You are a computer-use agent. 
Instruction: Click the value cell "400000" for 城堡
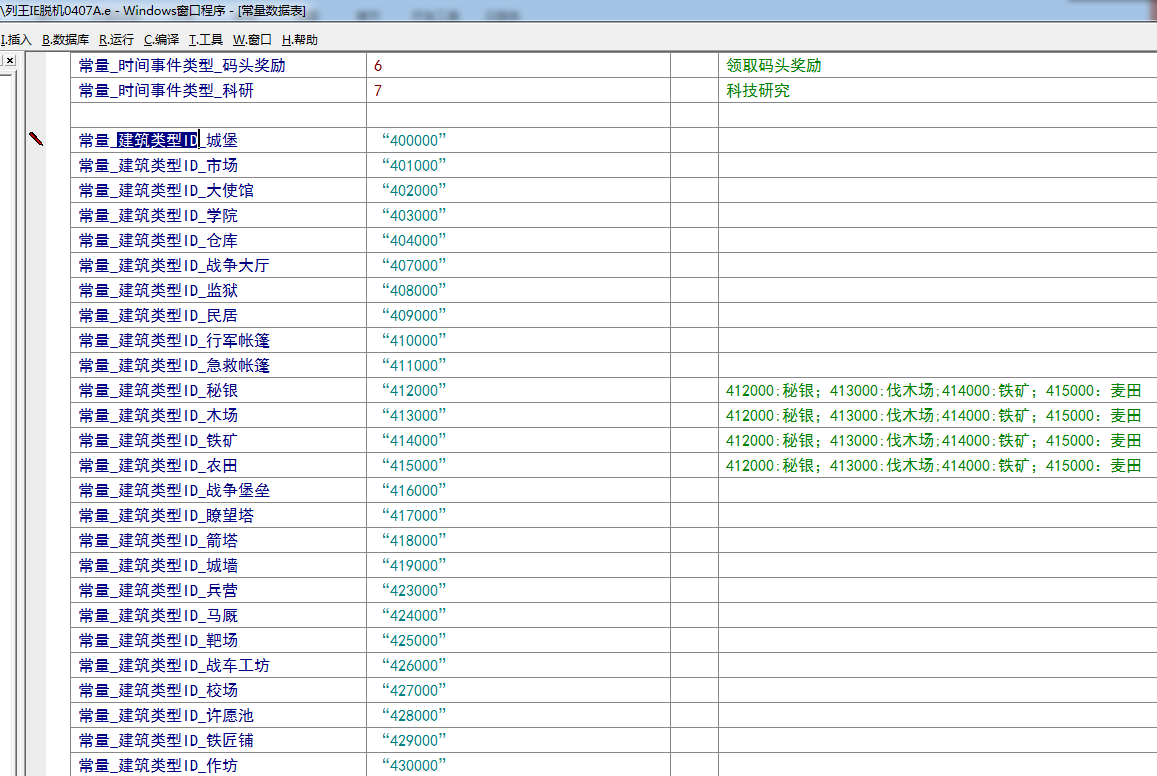click(414, 140)
